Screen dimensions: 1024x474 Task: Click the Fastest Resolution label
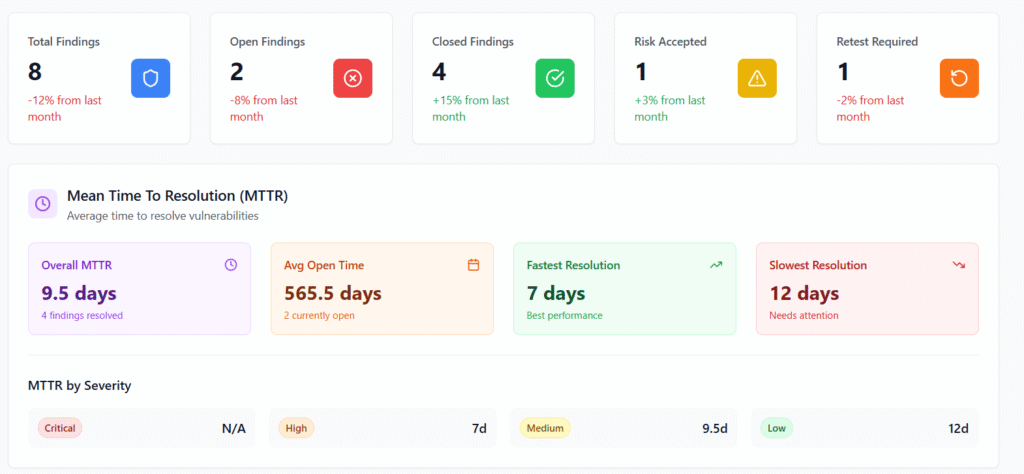tap(573, 265)
